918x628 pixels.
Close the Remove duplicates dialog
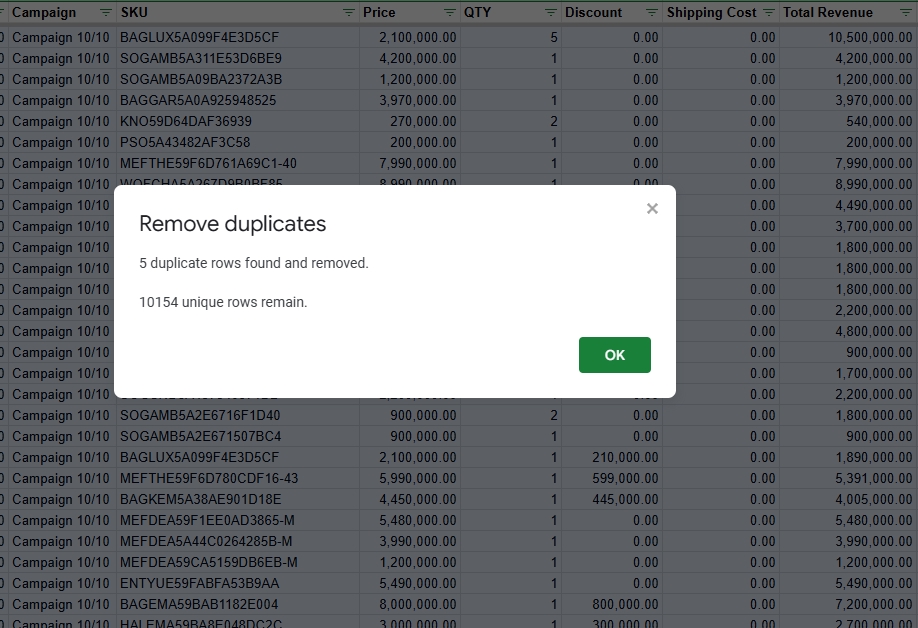pyautogui.click(x=652, y=208)
